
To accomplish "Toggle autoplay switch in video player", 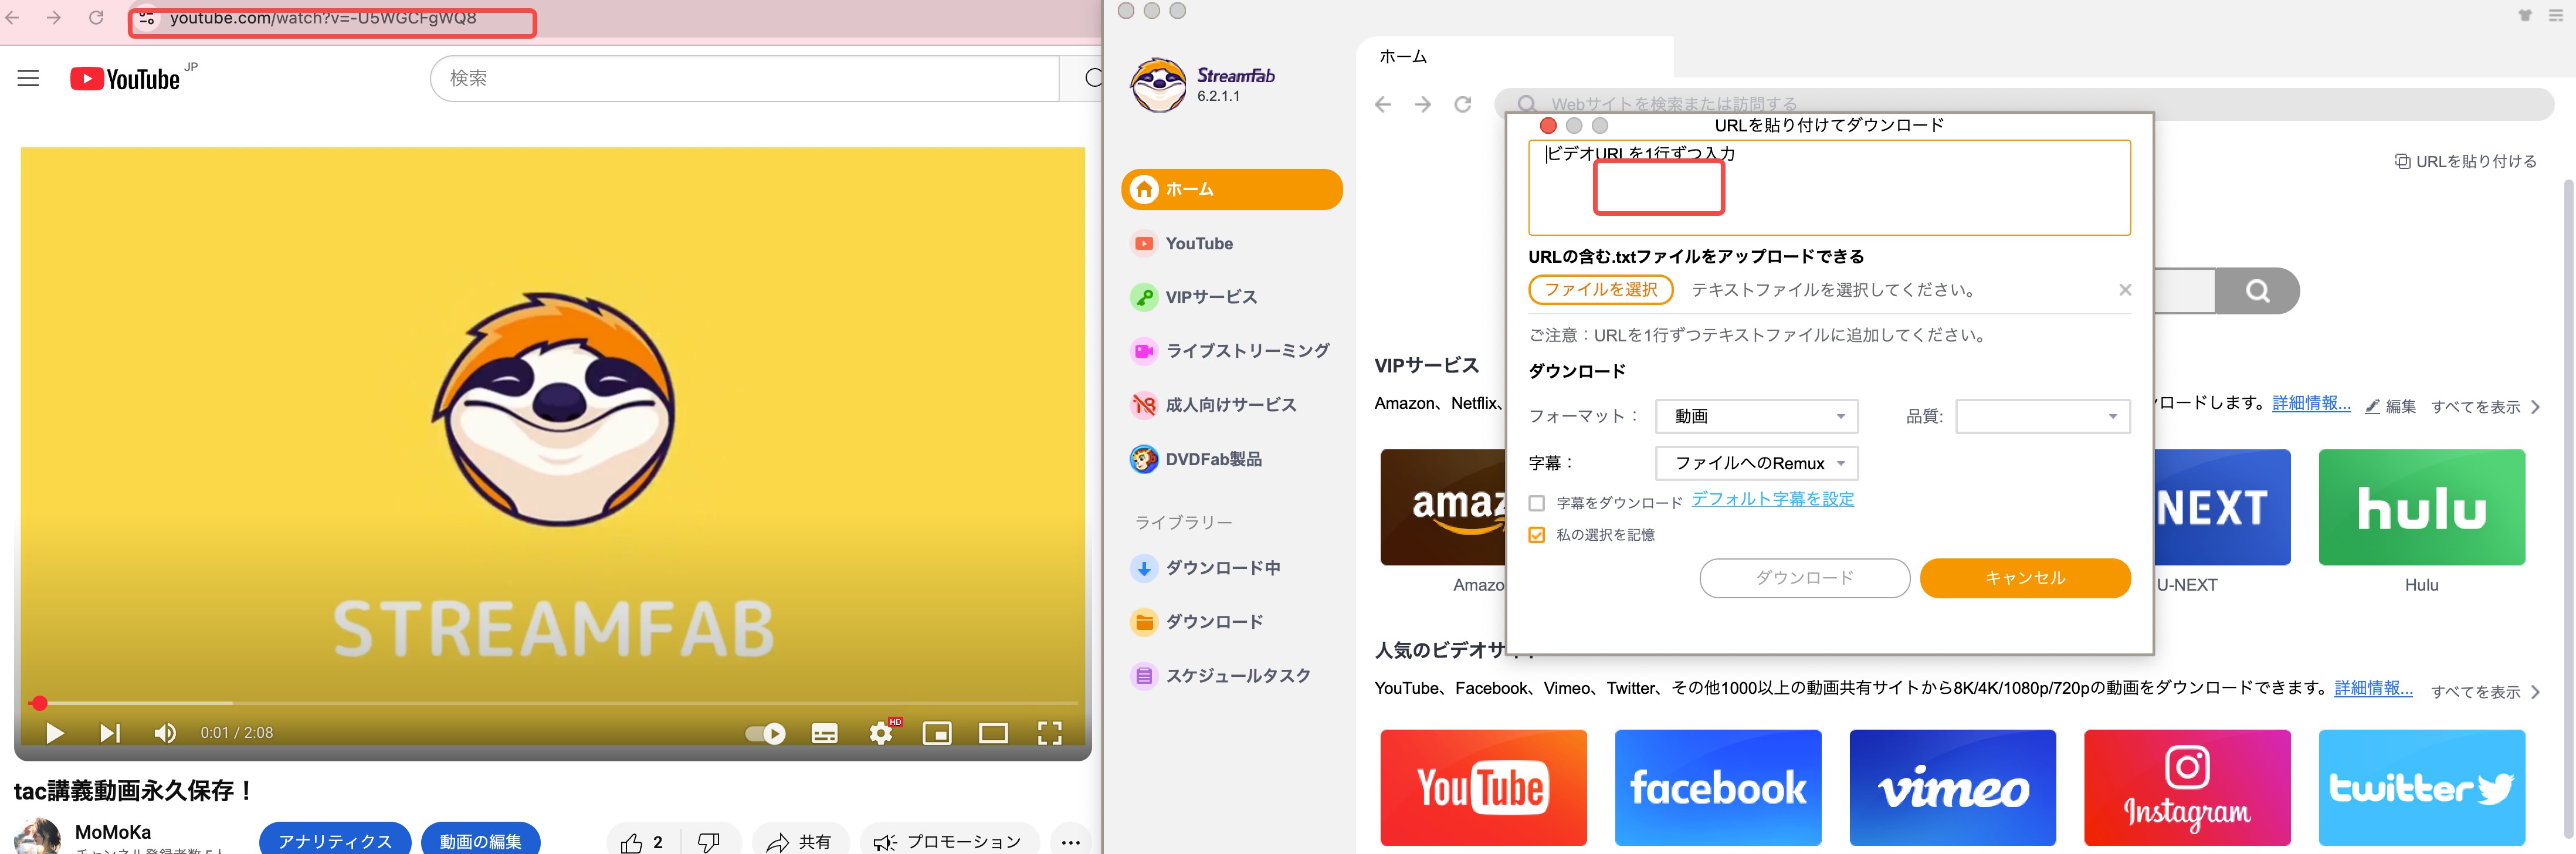I will [x=765, y=733].
